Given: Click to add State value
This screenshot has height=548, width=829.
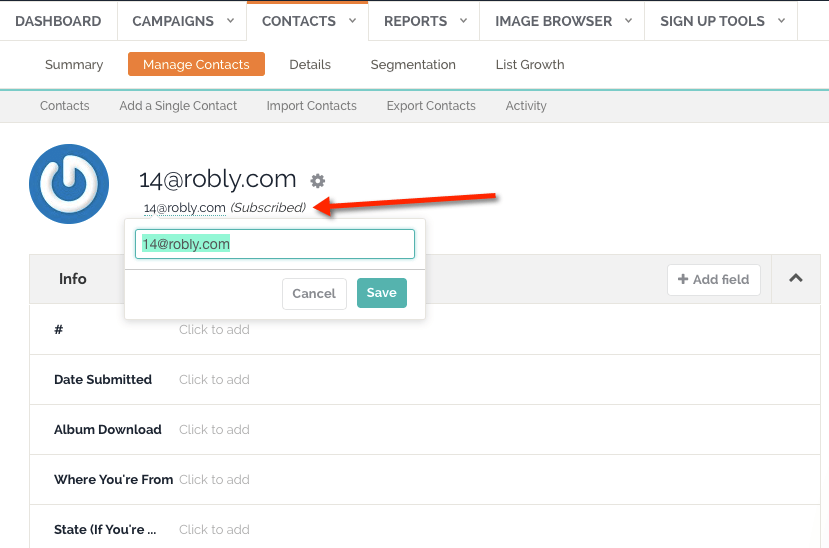Looking at the screenshot, I should 214,530.
